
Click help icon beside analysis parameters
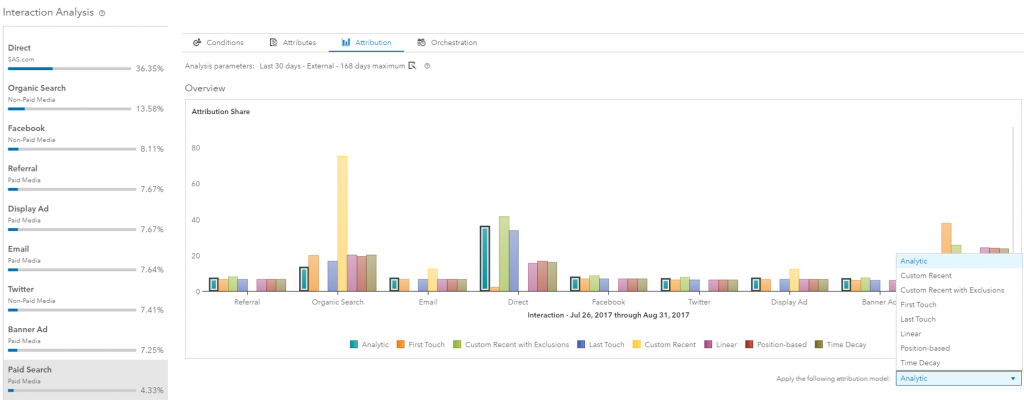point(427,66)
